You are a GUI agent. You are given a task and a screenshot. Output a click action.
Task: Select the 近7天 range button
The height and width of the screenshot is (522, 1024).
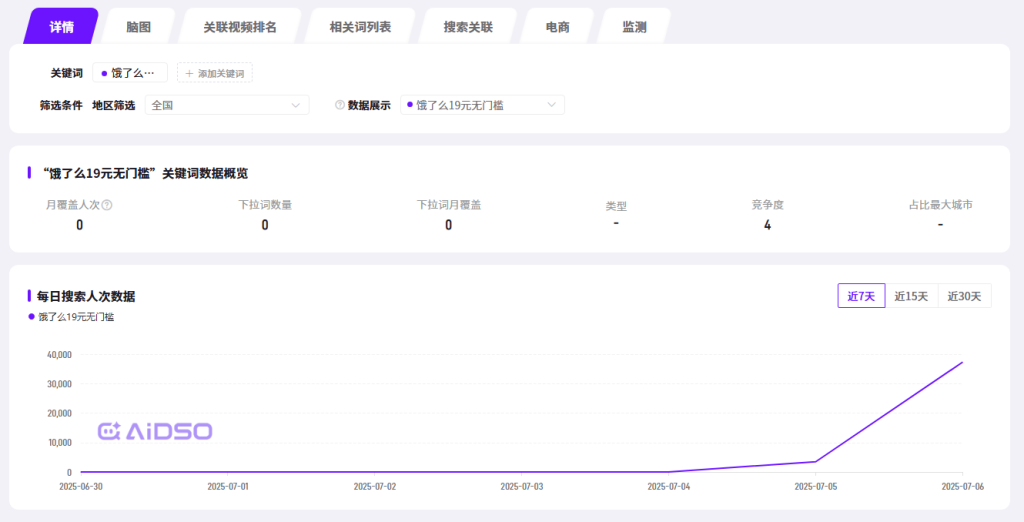pos(861,296)
